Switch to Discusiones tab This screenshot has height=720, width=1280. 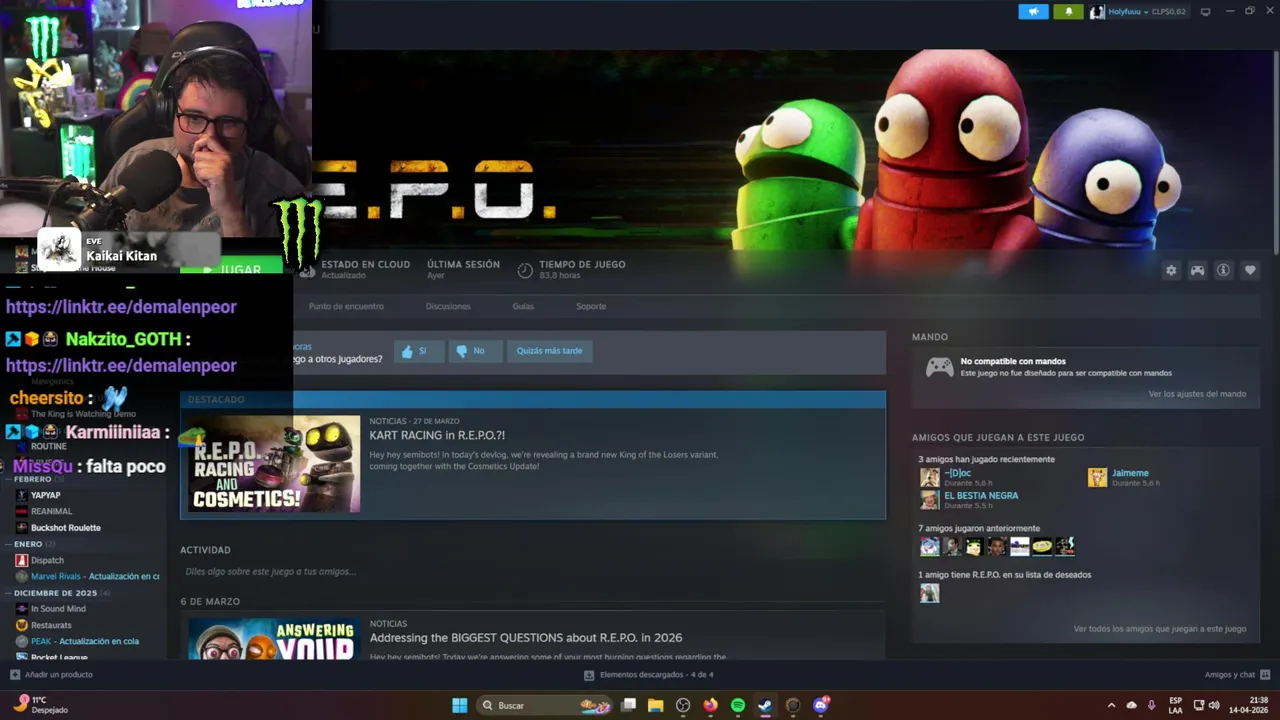pos(448,306)
